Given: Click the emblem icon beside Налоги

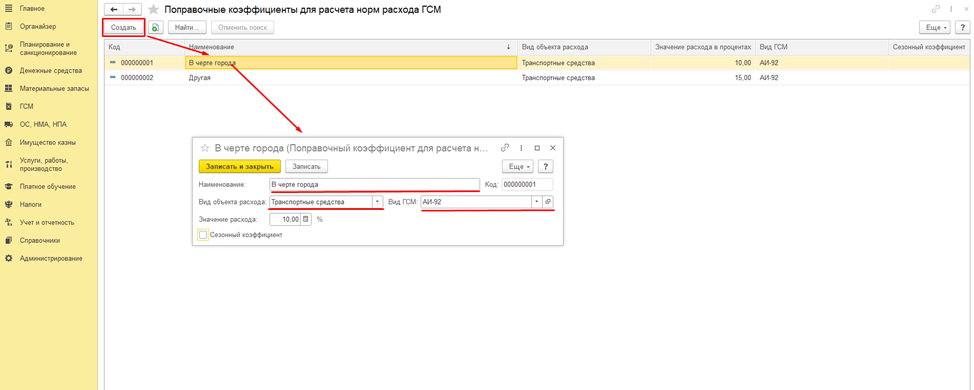Looking at the screenshot, I should click(9, 204).
